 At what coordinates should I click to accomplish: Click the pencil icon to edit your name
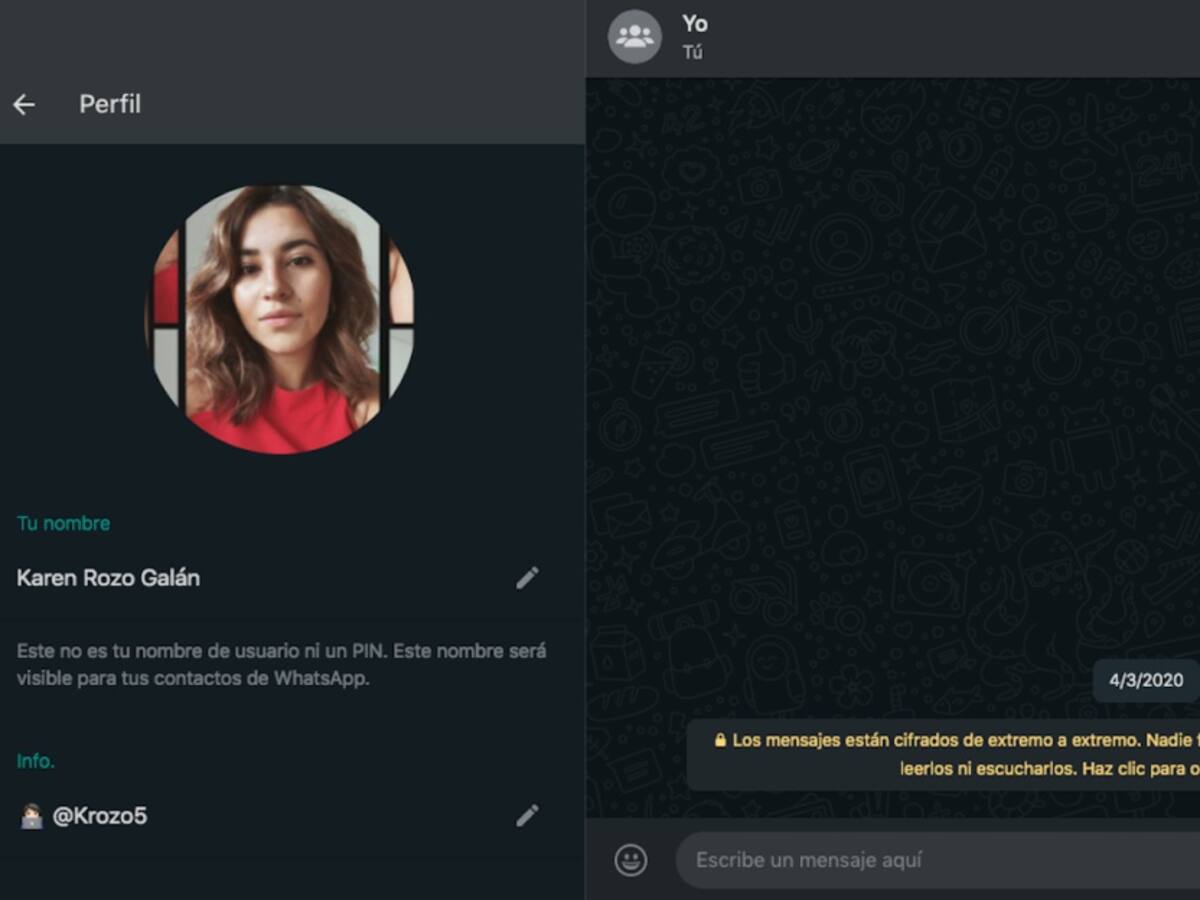tap(527, 578)
